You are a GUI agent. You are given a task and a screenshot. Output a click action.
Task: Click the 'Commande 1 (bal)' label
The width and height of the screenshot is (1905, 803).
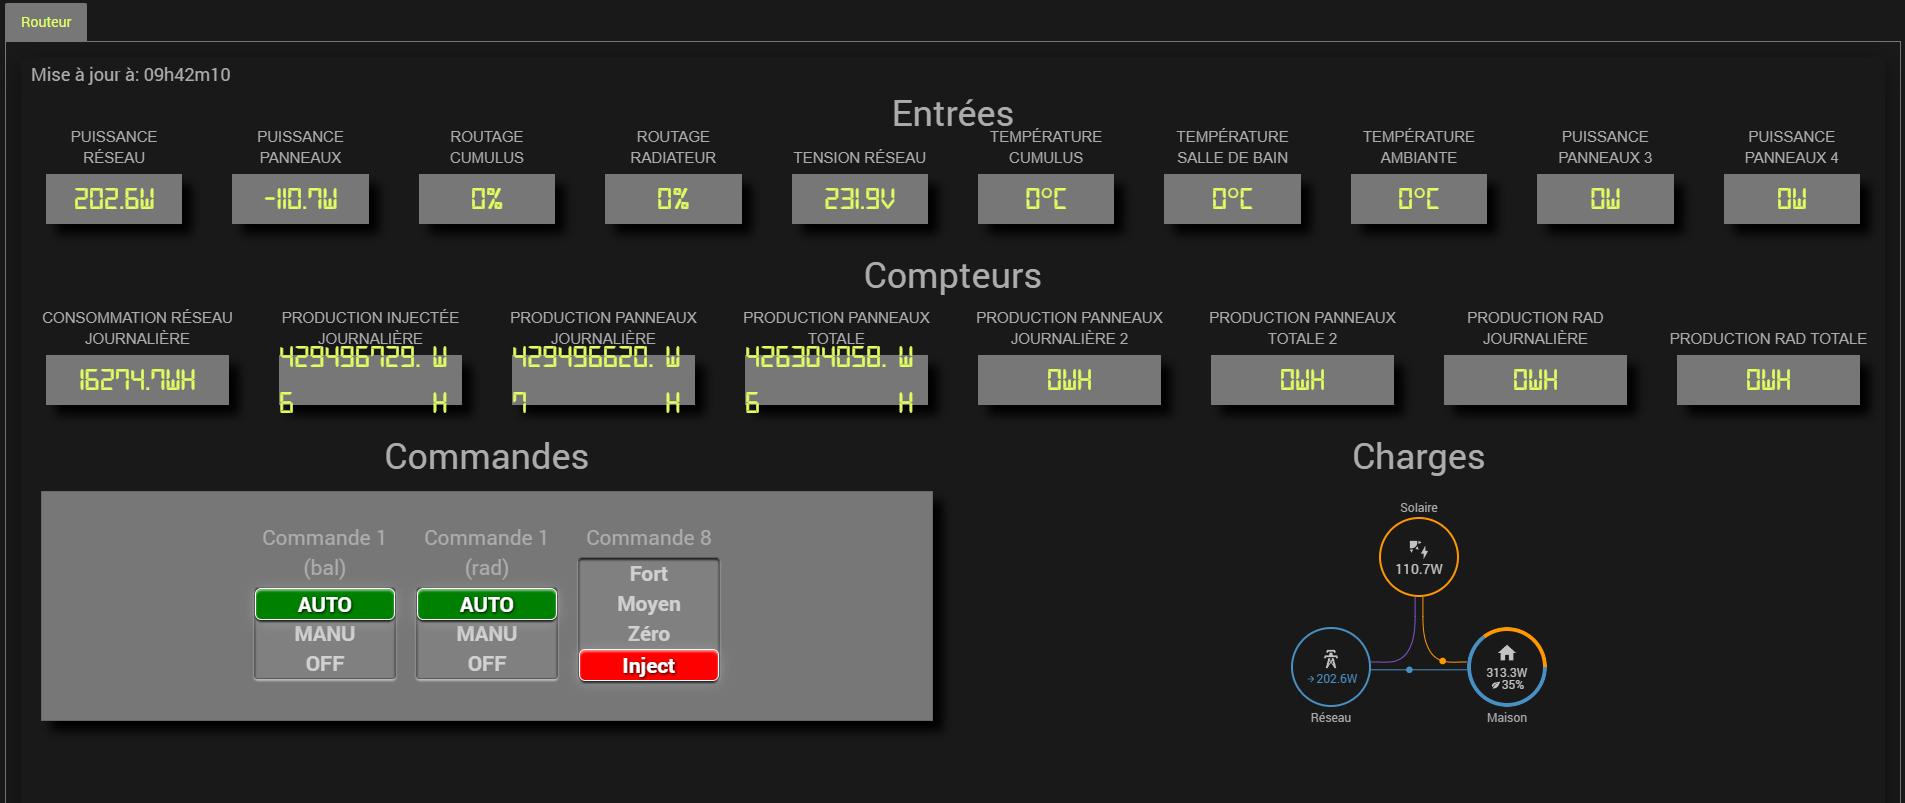pyautogui.click(x=324, y=553)
